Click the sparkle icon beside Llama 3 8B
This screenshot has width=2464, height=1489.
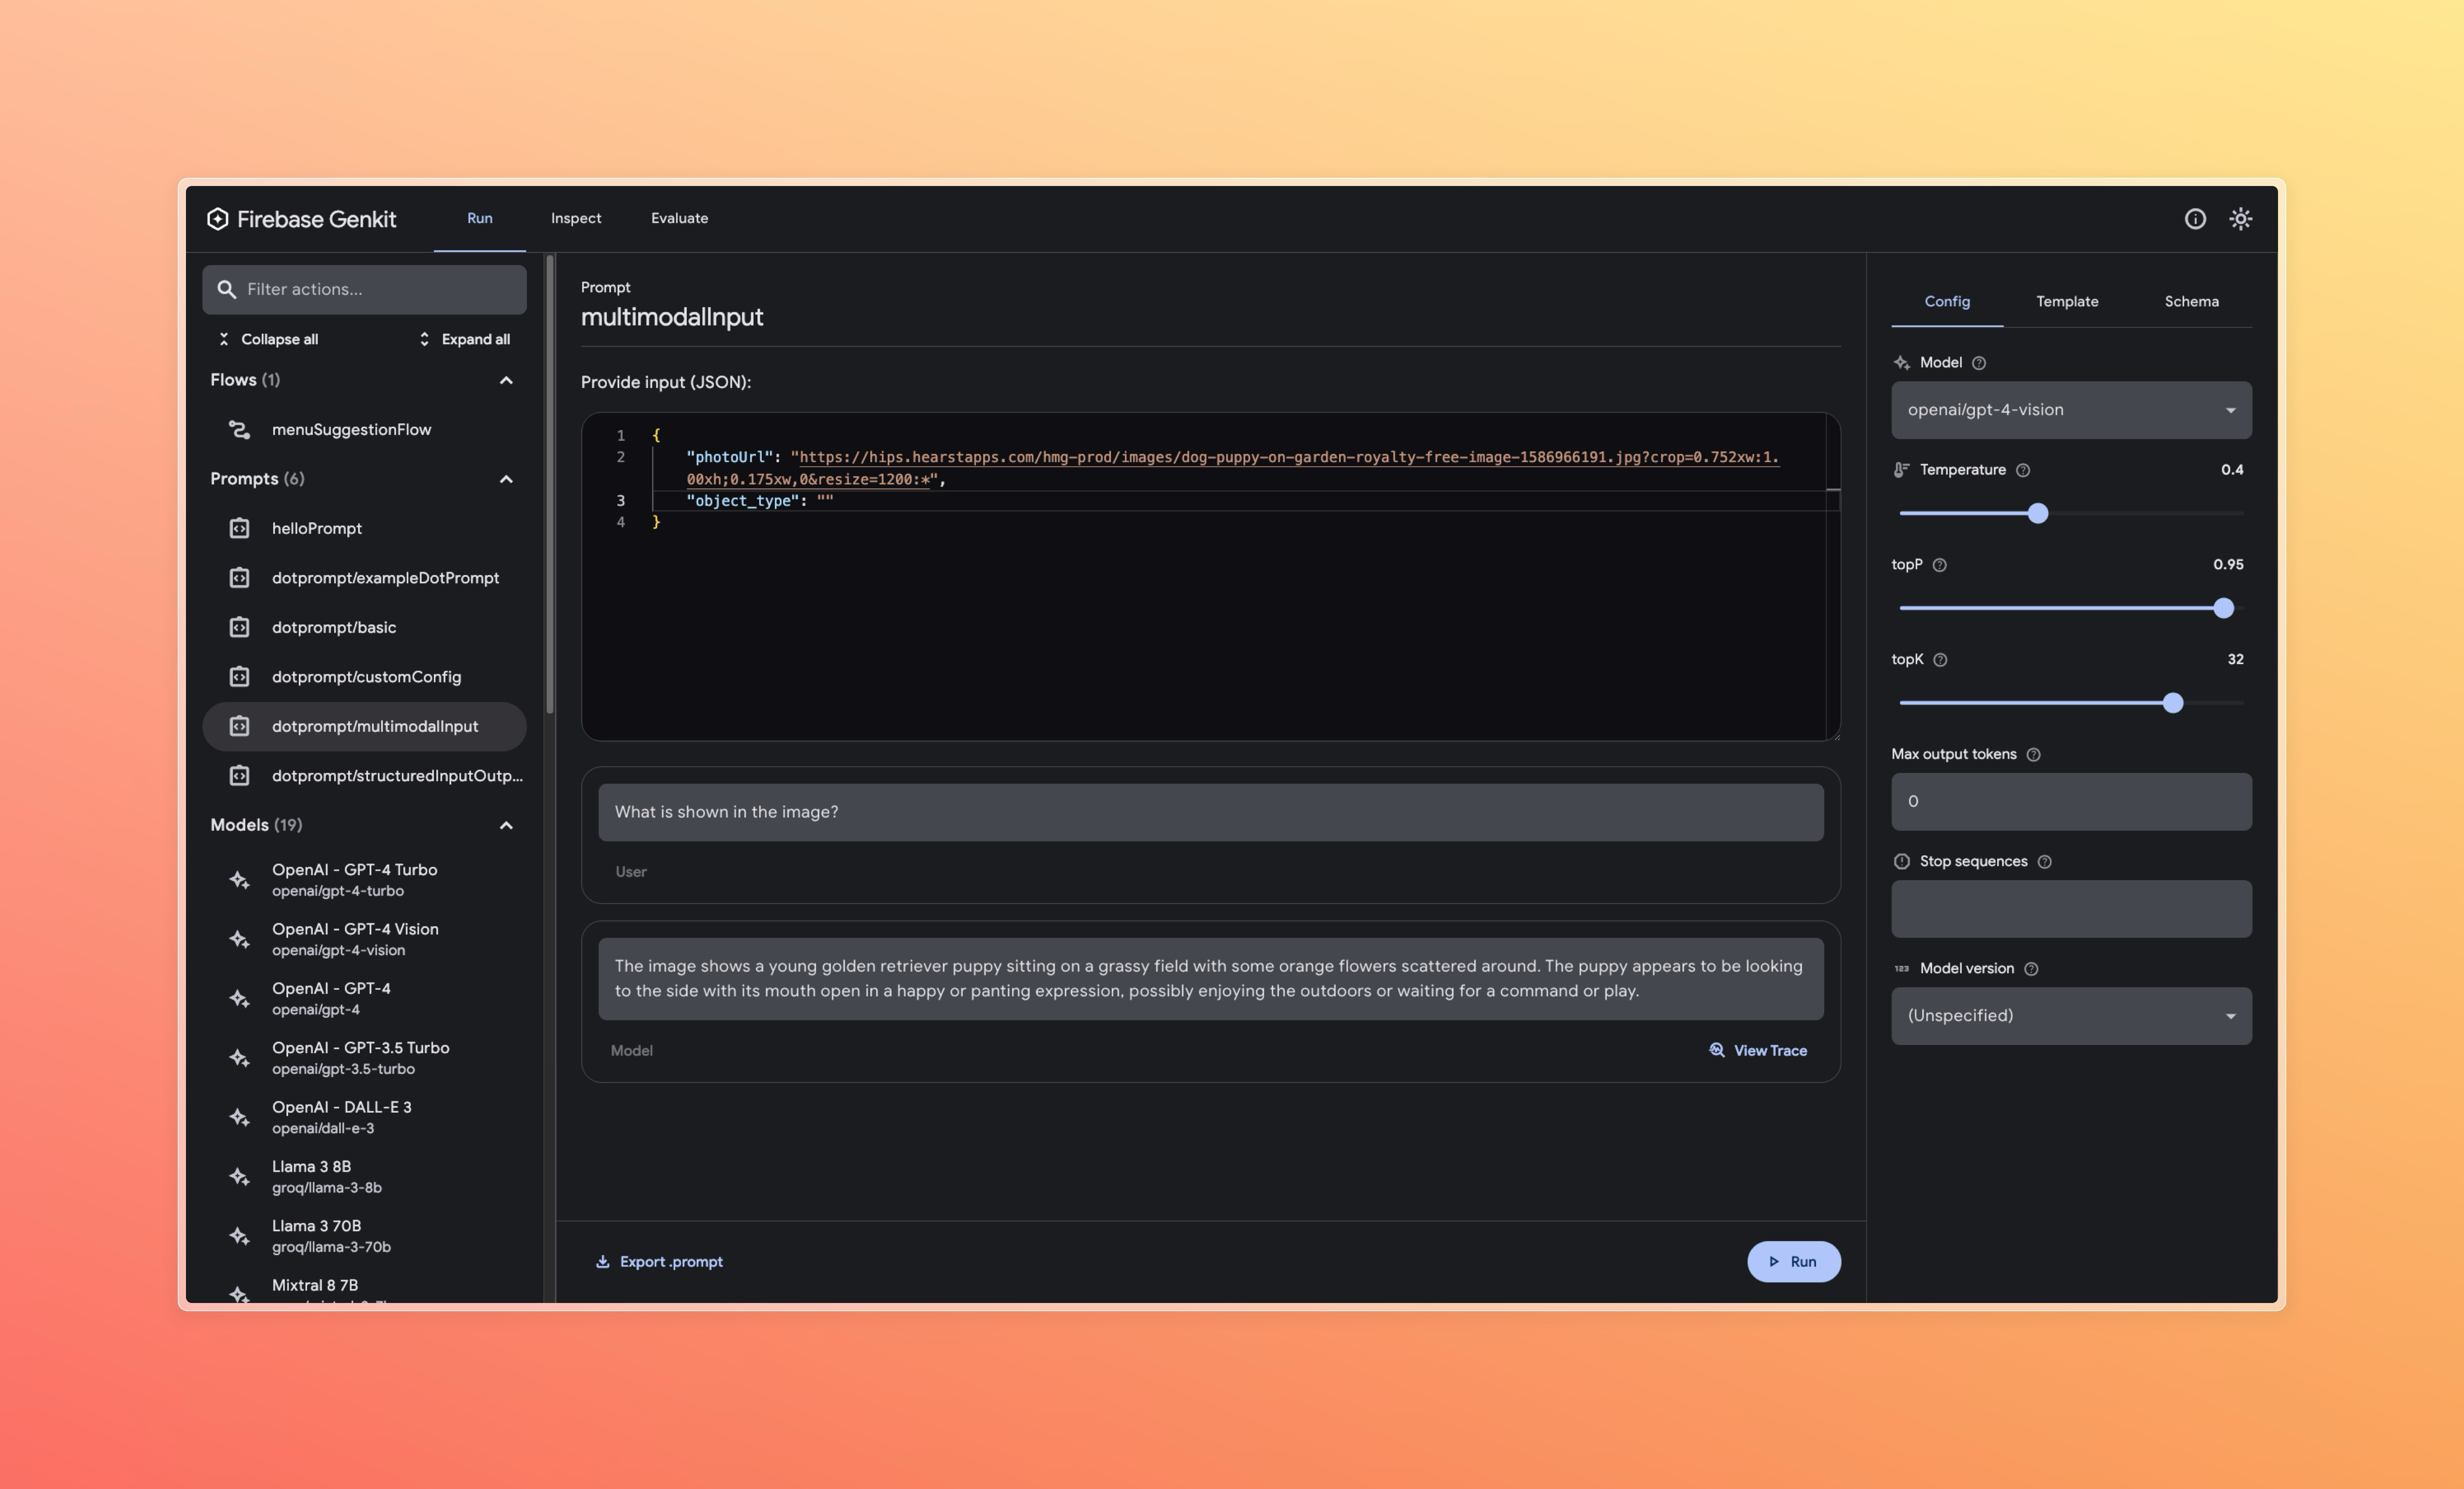point(239,1177)
